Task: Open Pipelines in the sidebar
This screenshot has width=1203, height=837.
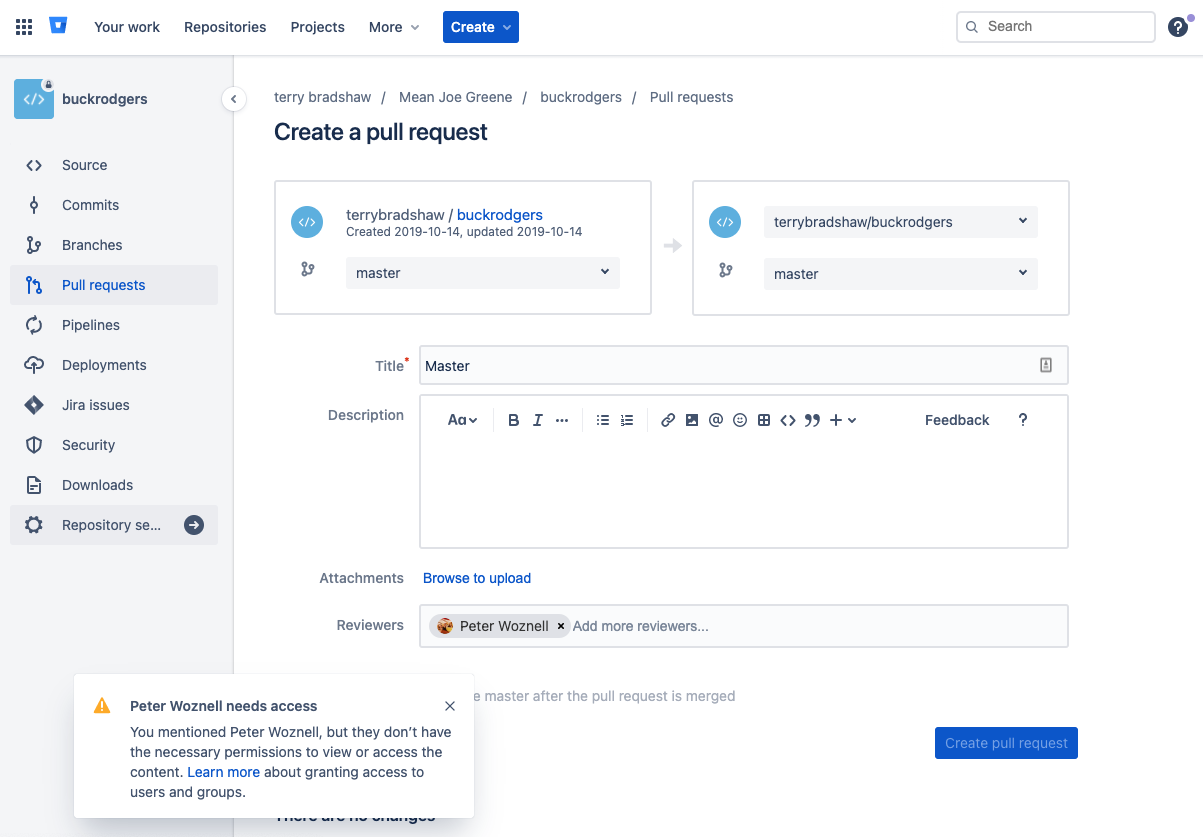Action: pos(114,325)
